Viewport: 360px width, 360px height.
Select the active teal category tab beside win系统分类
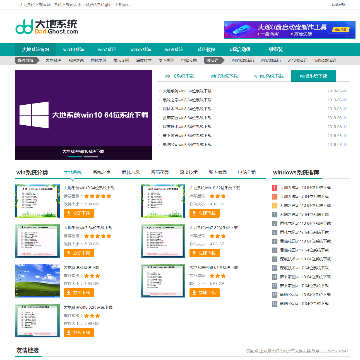[73, 172]
